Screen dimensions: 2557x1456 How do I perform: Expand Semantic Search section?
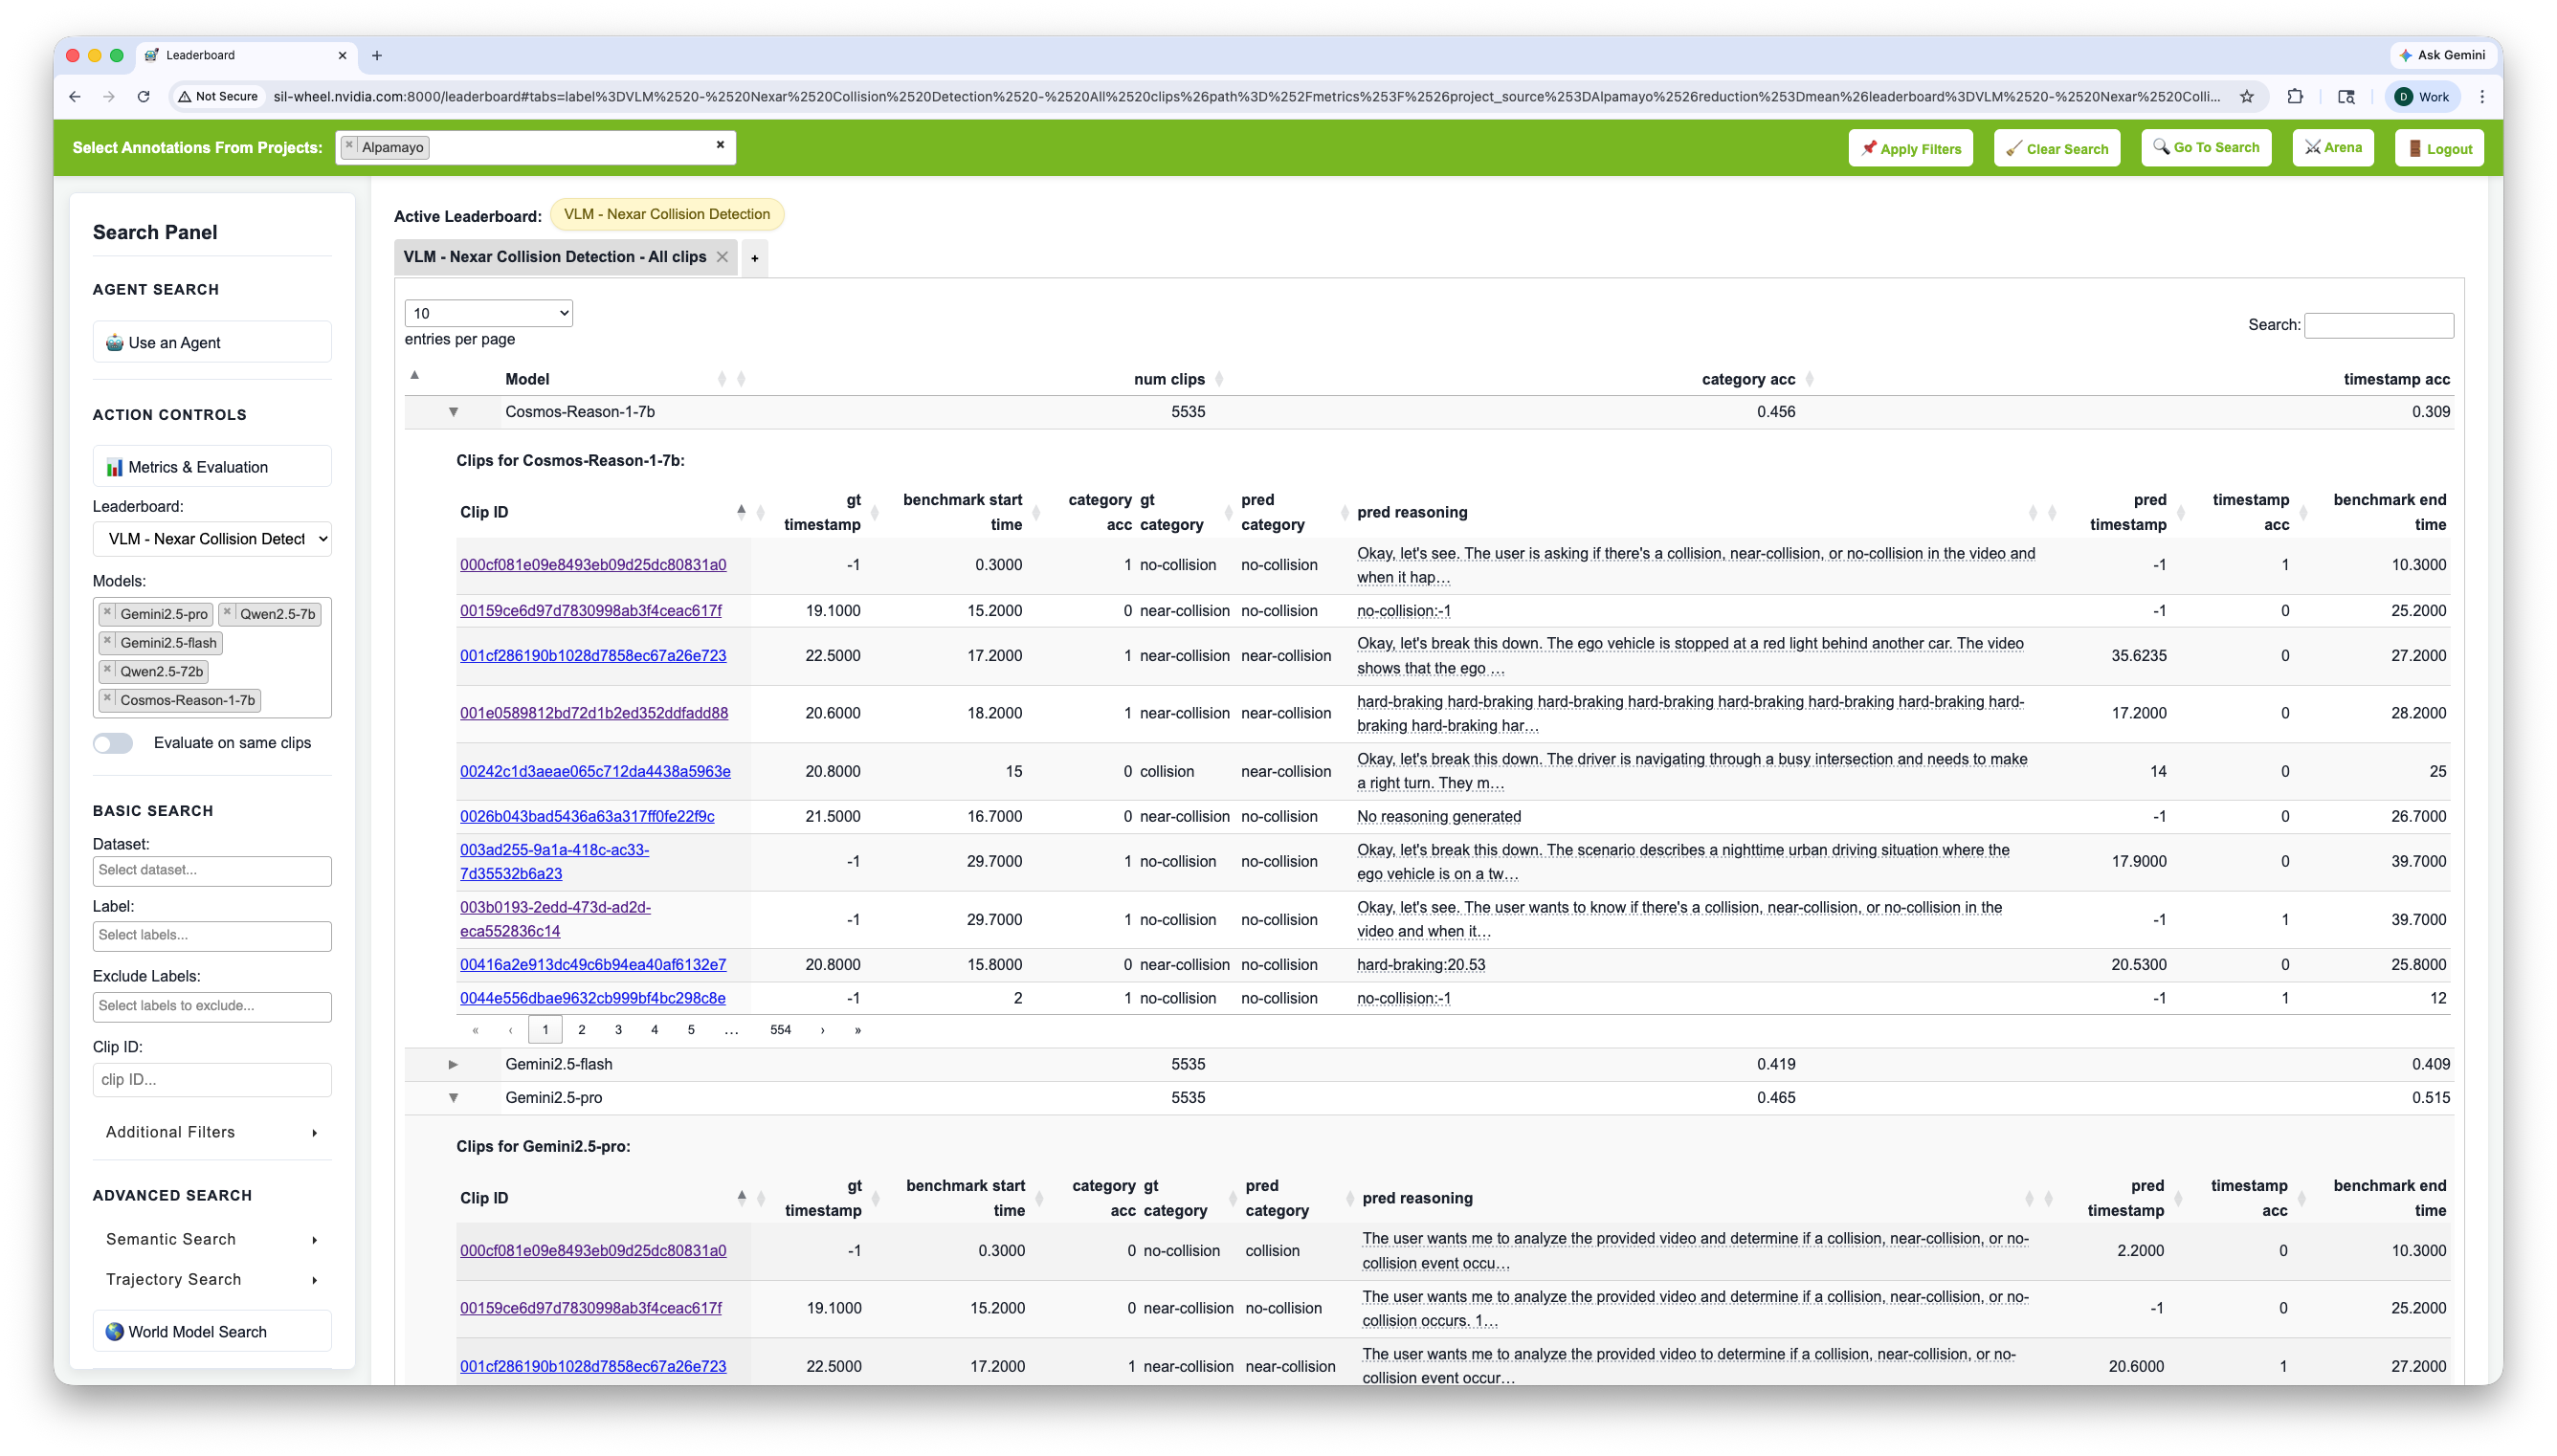212,1239
